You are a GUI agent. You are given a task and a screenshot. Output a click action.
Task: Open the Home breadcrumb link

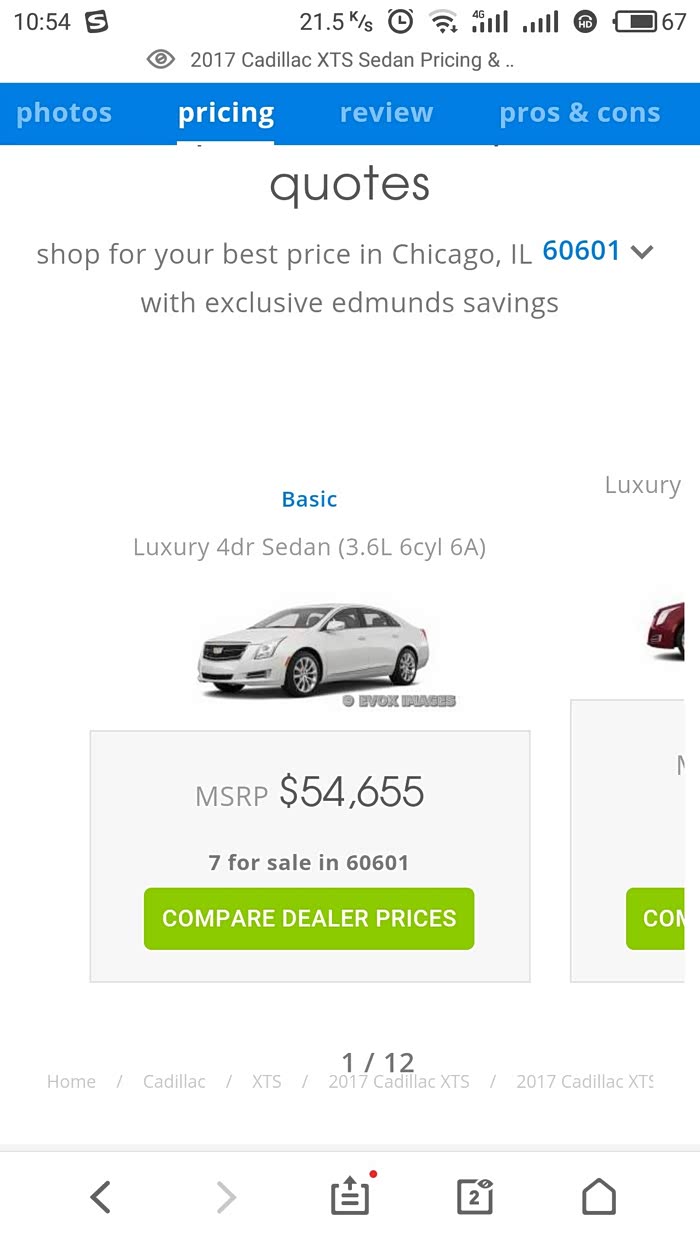(x=71, y=1082)
